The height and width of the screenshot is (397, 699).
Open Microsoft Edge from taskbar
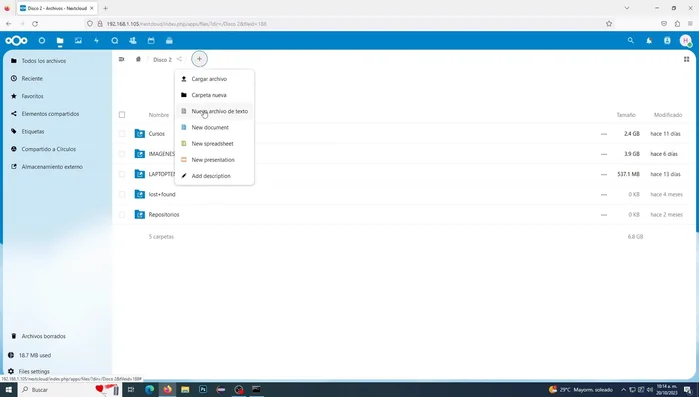(x=149, y=389)
